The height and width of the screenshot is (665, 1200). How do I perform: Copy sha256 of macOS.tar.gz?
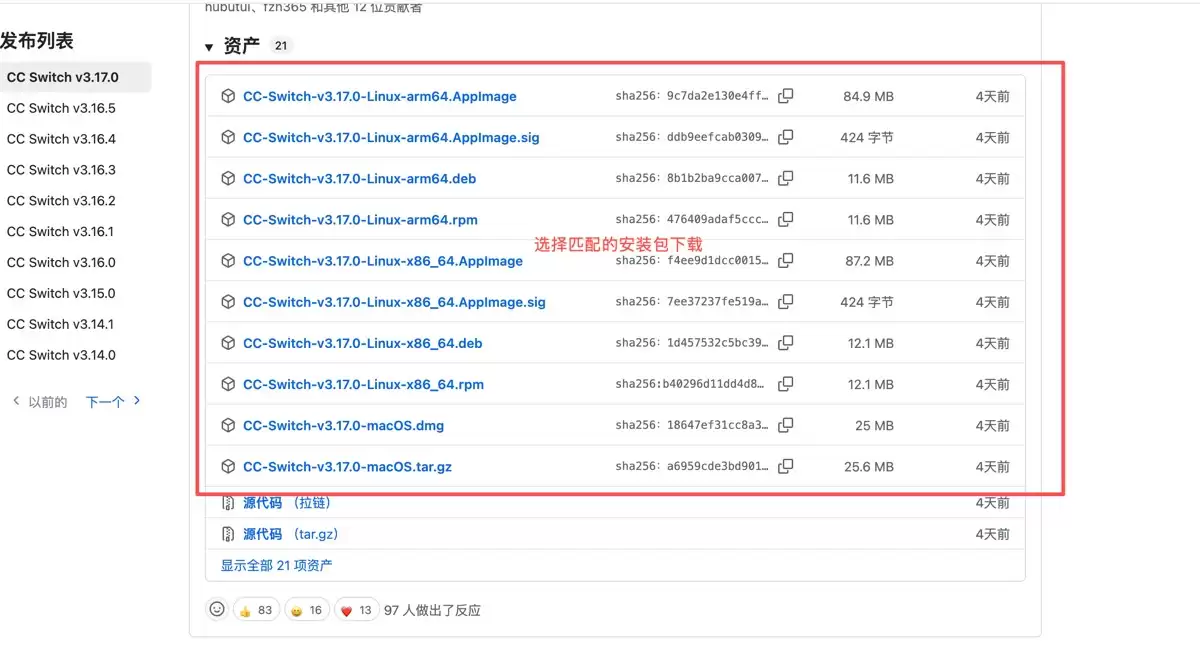[786, 466]
